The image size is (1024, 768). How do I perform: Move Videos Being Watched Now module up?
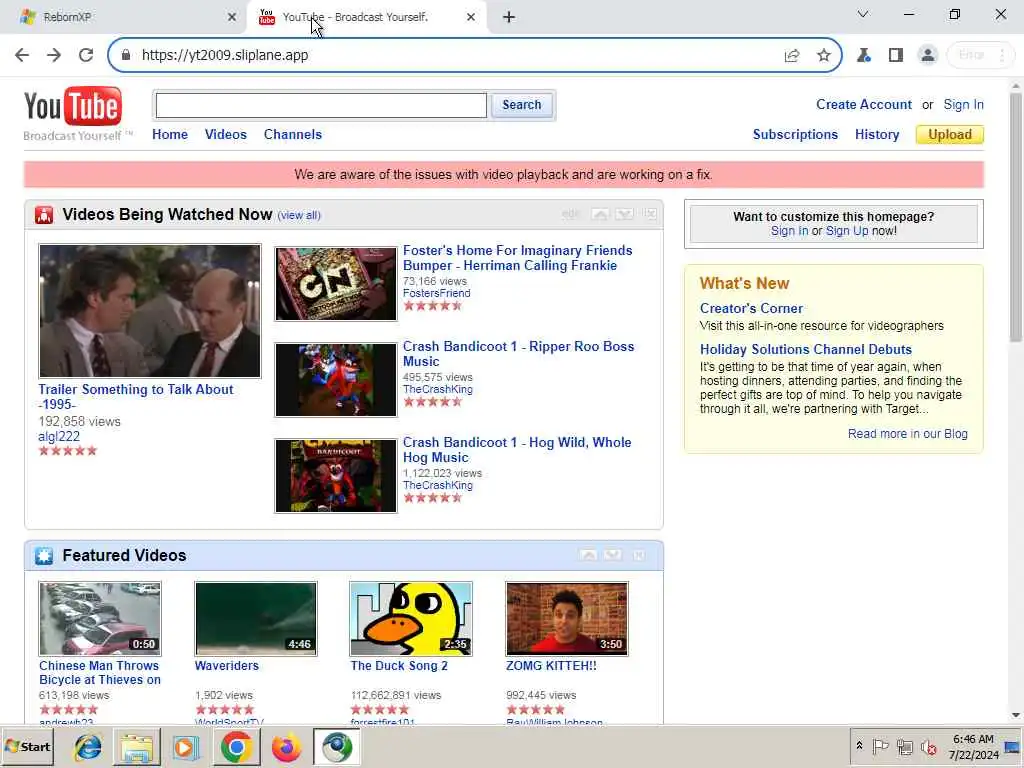(600, 214)
